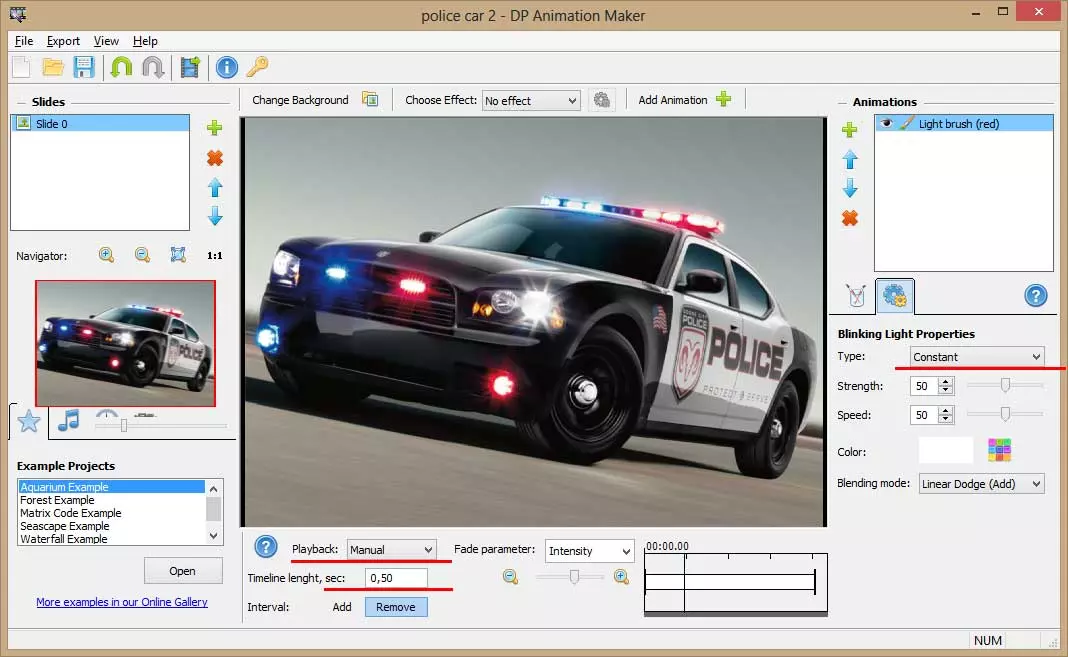
Task: Move slide up with blue arrow
Action: point(215,187)
